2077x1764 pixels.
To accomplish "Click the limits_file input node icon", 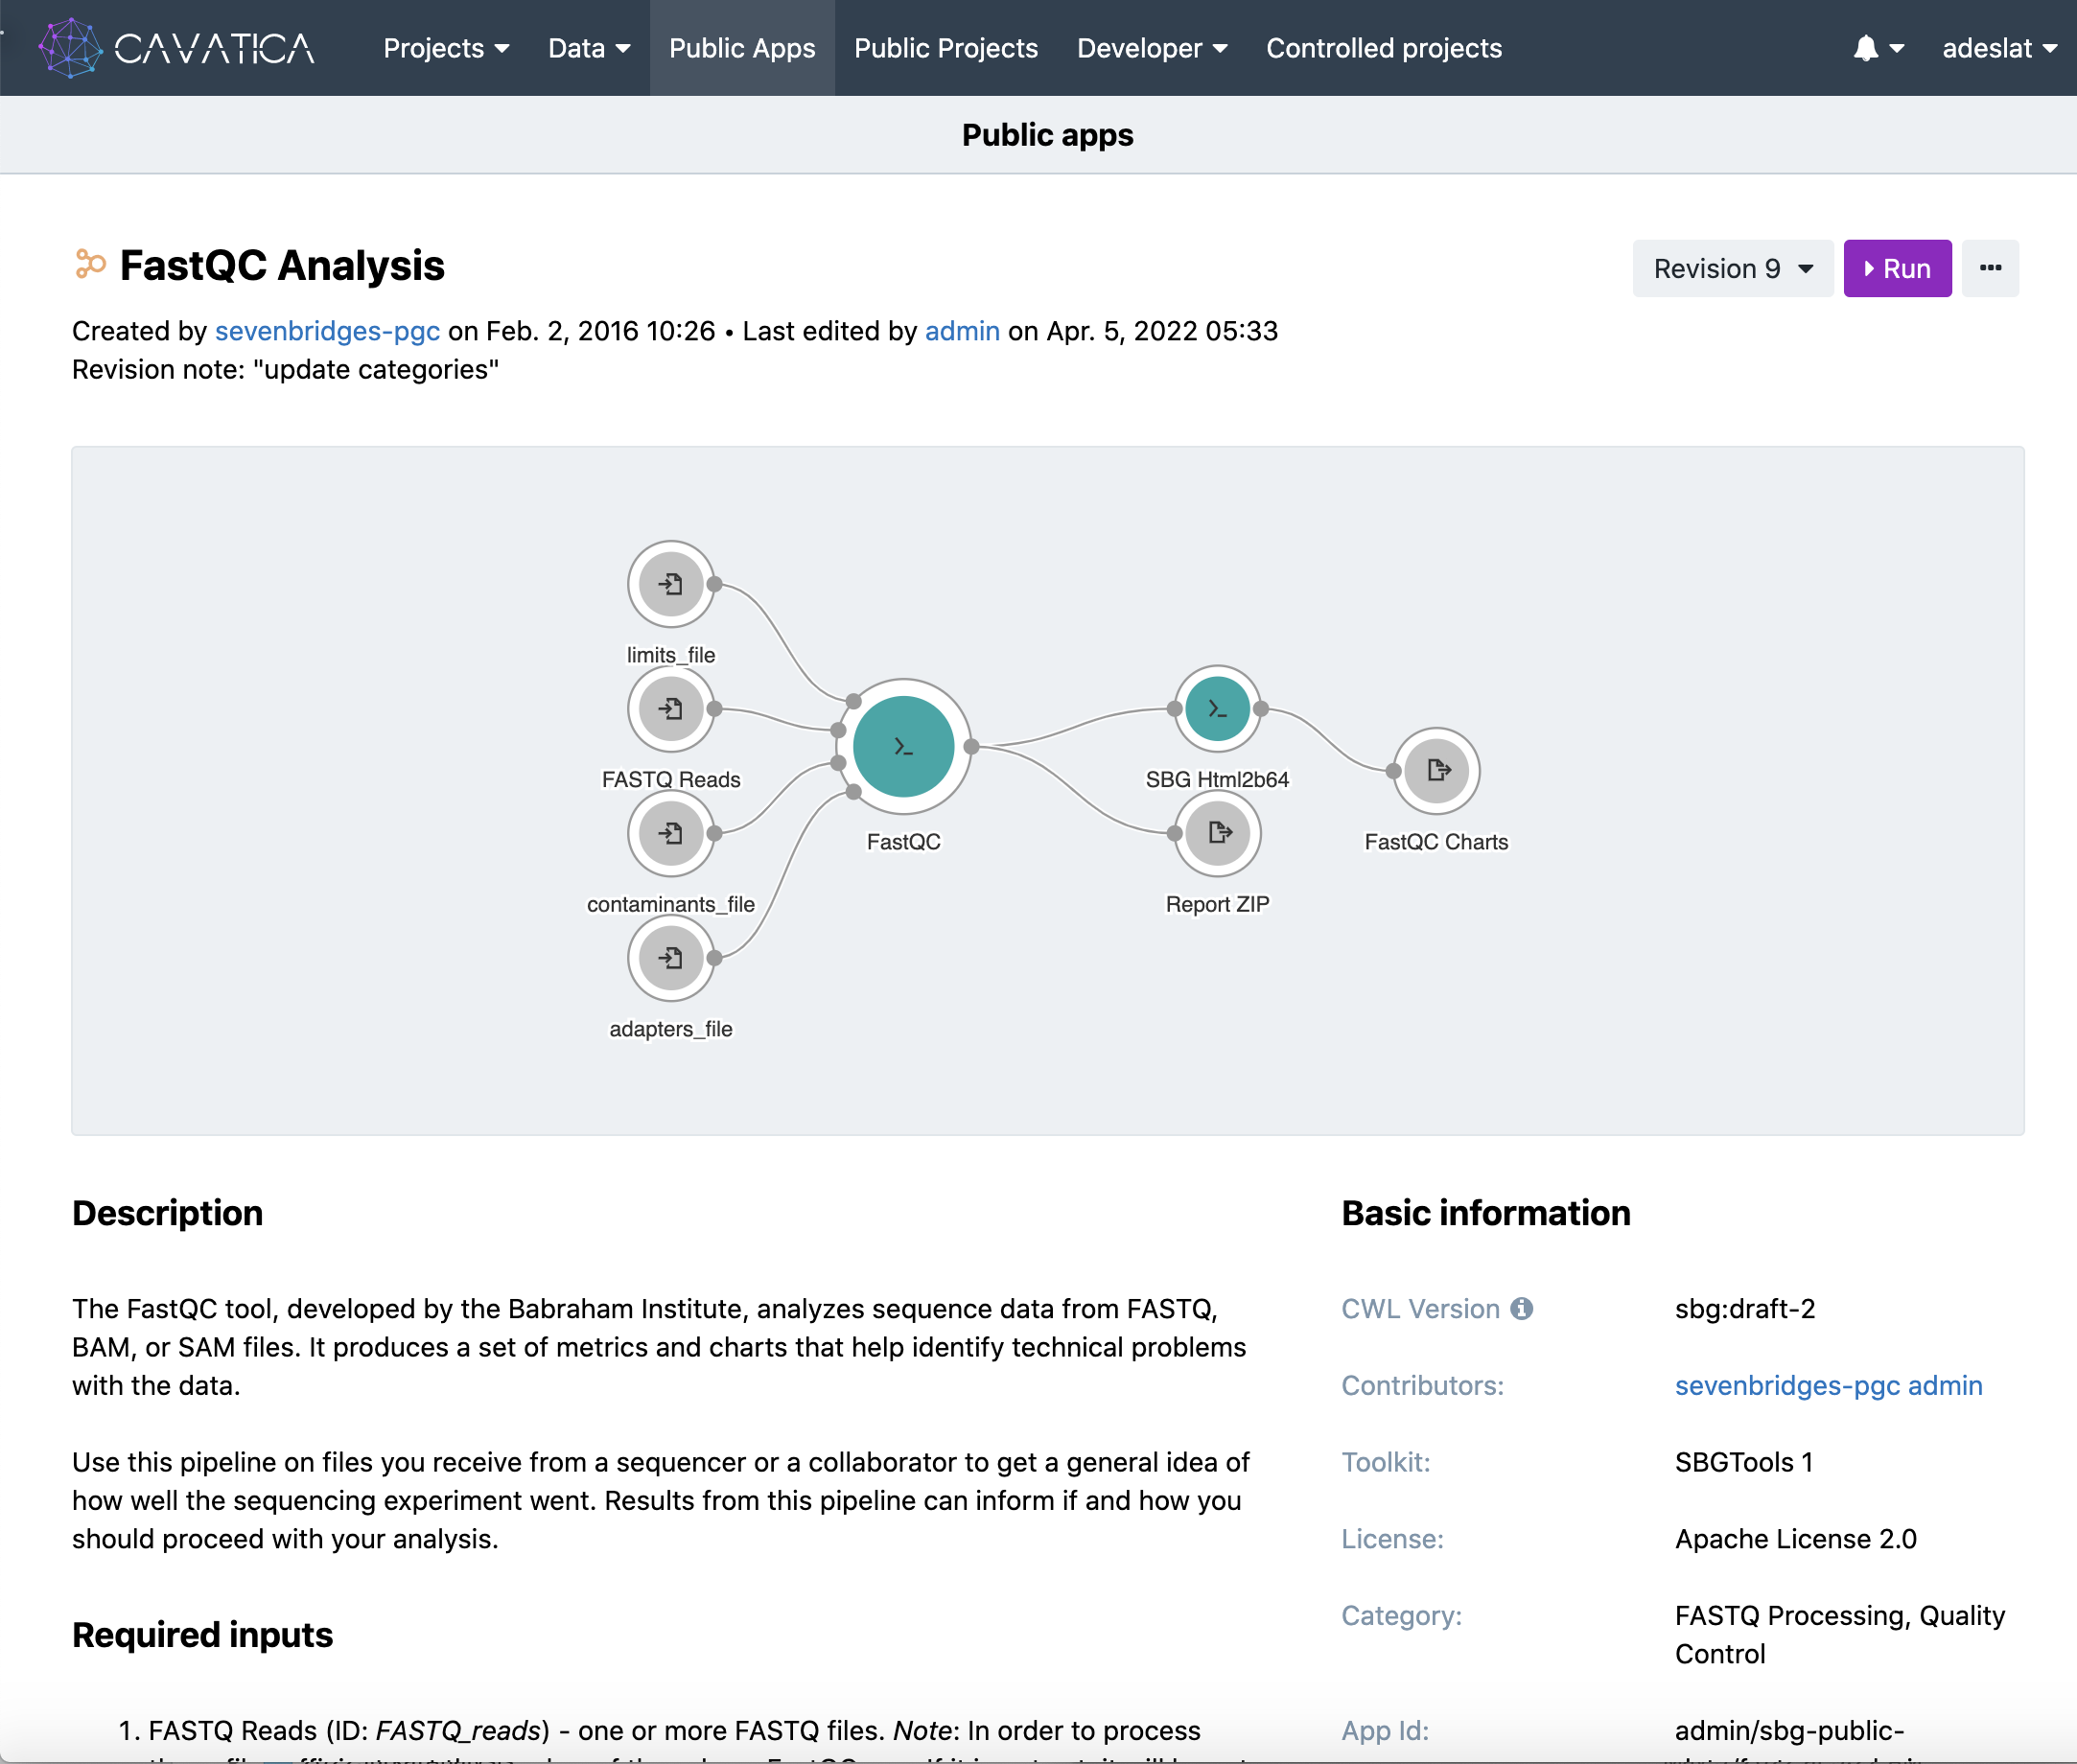I will coord(670,584).
